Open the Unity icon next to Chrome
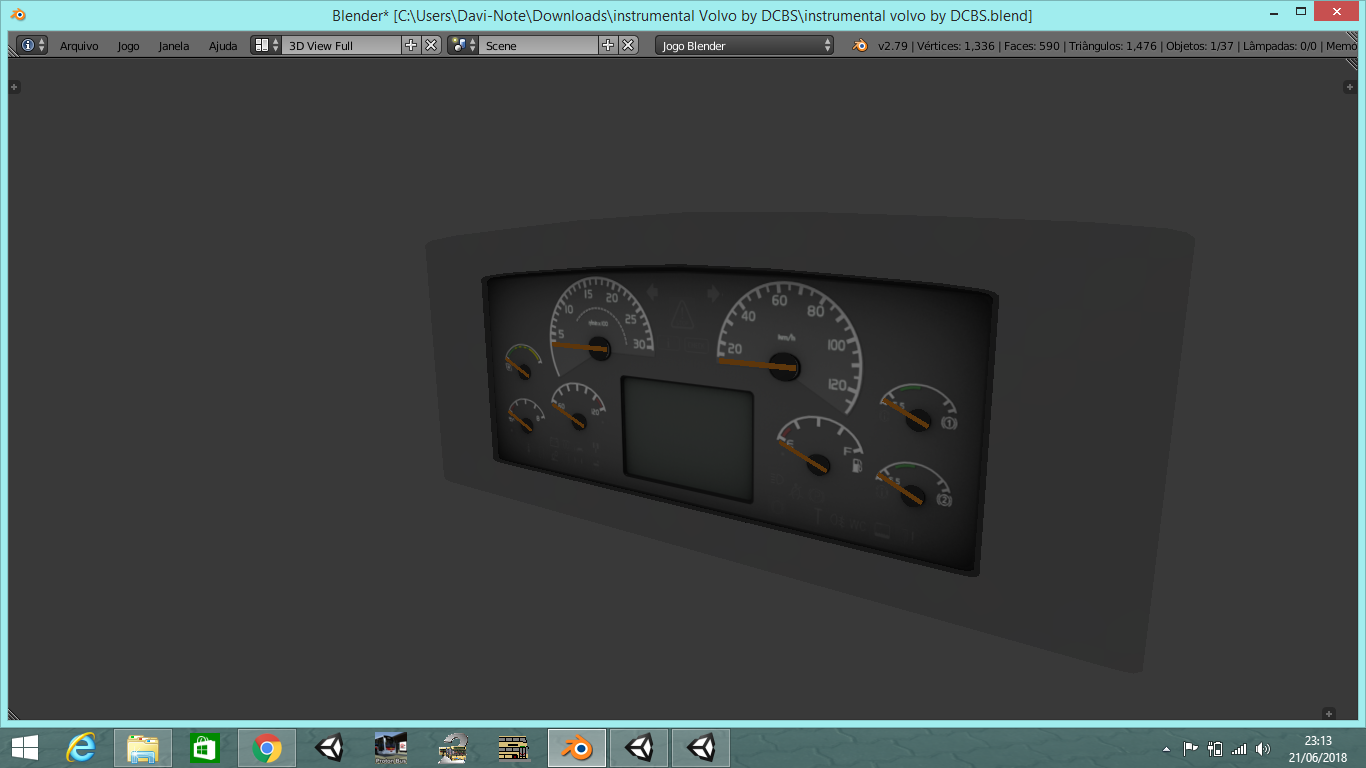Viewport: 1366px width, 768px height. click(x=329, y=747)
